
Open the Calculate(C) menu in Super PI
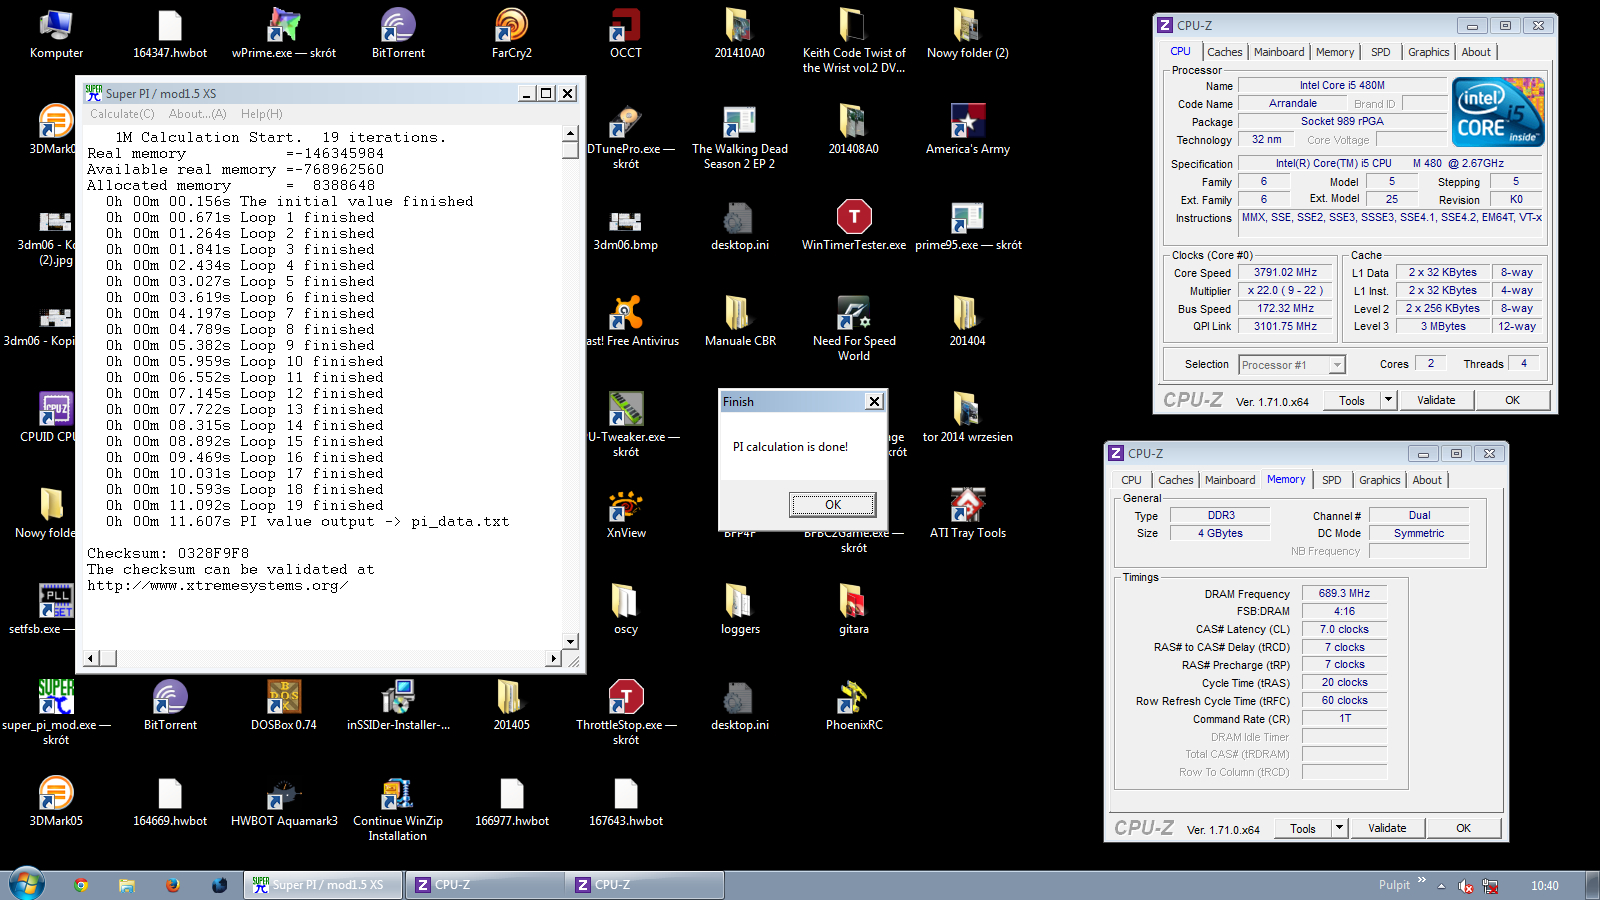pyautogui.click(x=122, y=114)
